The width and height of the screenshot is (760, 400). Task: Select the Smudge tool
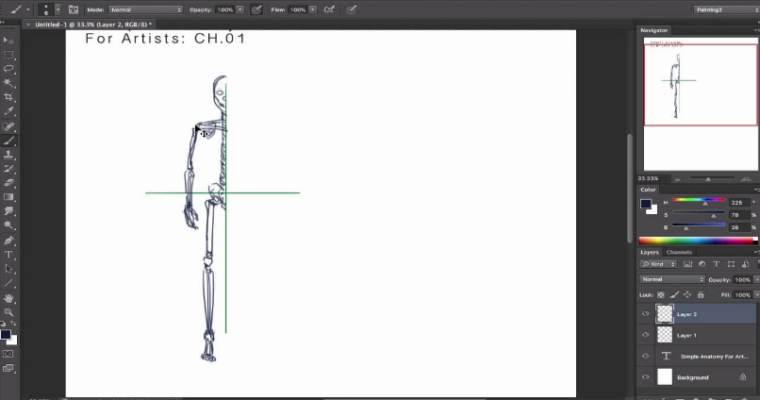click(8, 211)
